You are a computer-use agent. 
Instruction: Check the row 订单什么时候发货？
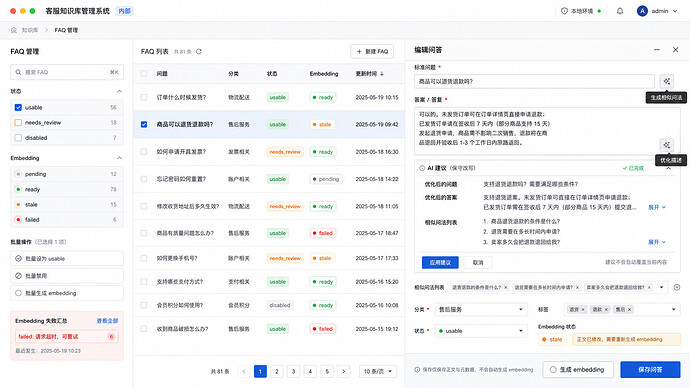coord(144,97)
